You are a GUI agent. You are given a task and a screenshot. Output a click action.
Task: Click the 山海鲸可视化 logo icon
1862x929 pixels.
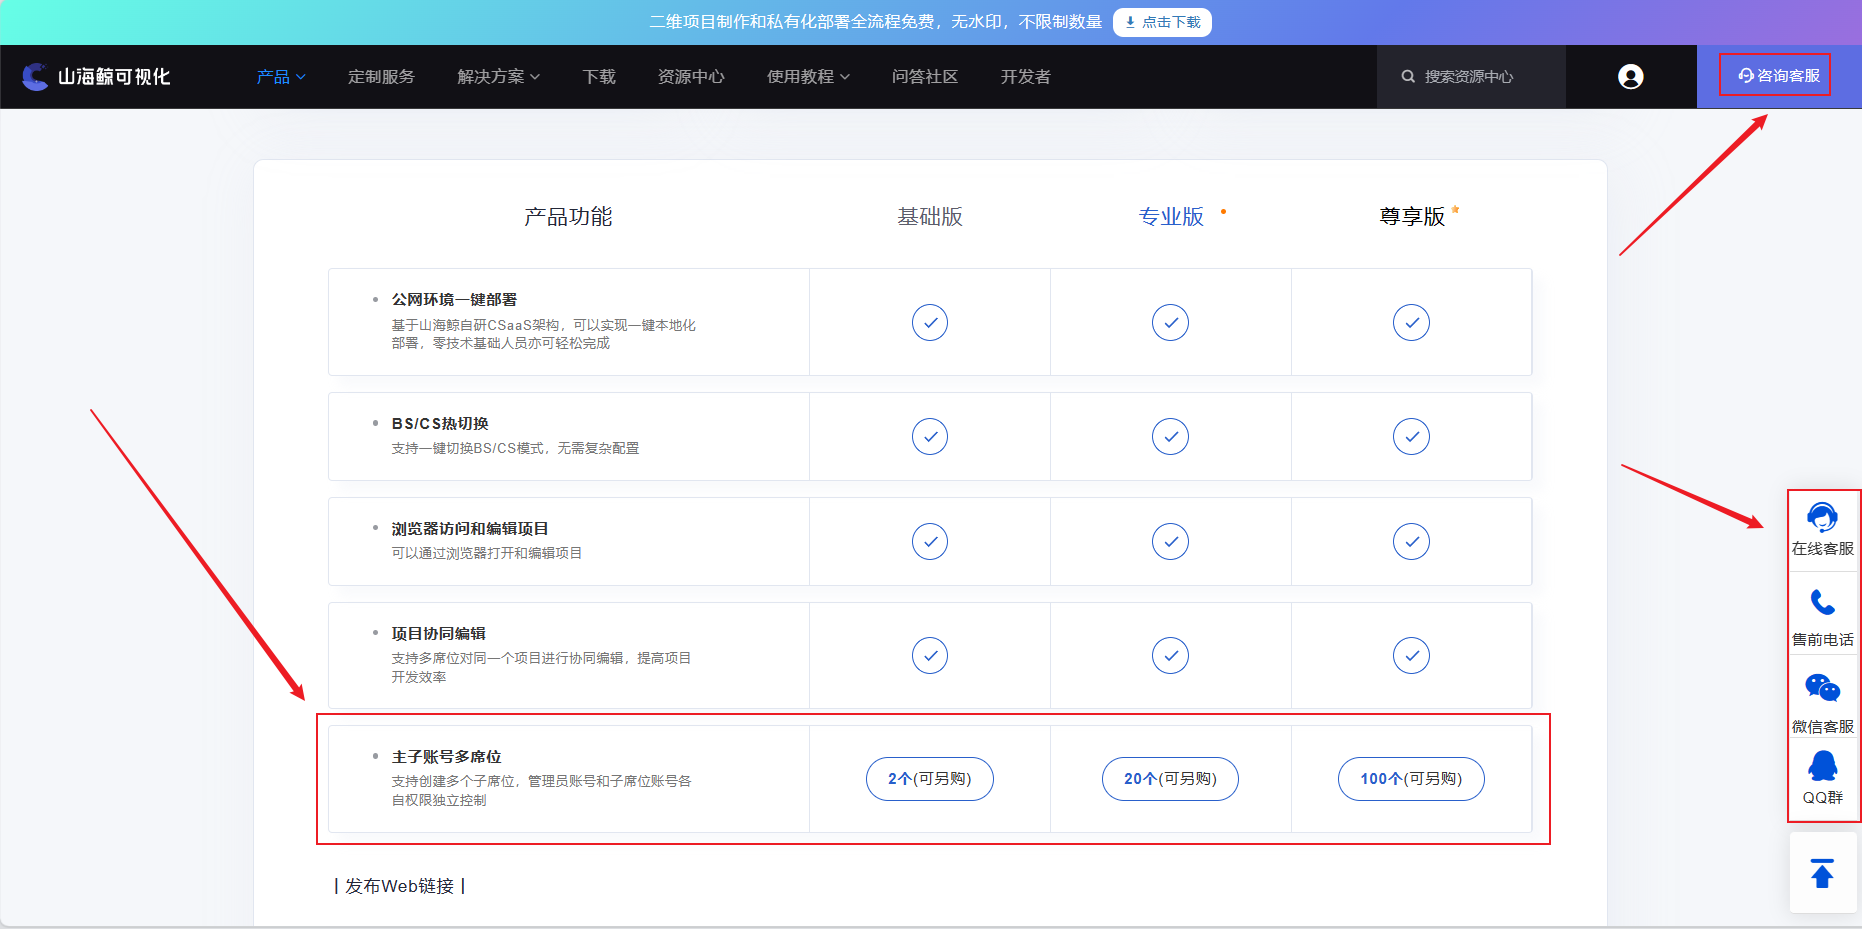coord(35,77)
